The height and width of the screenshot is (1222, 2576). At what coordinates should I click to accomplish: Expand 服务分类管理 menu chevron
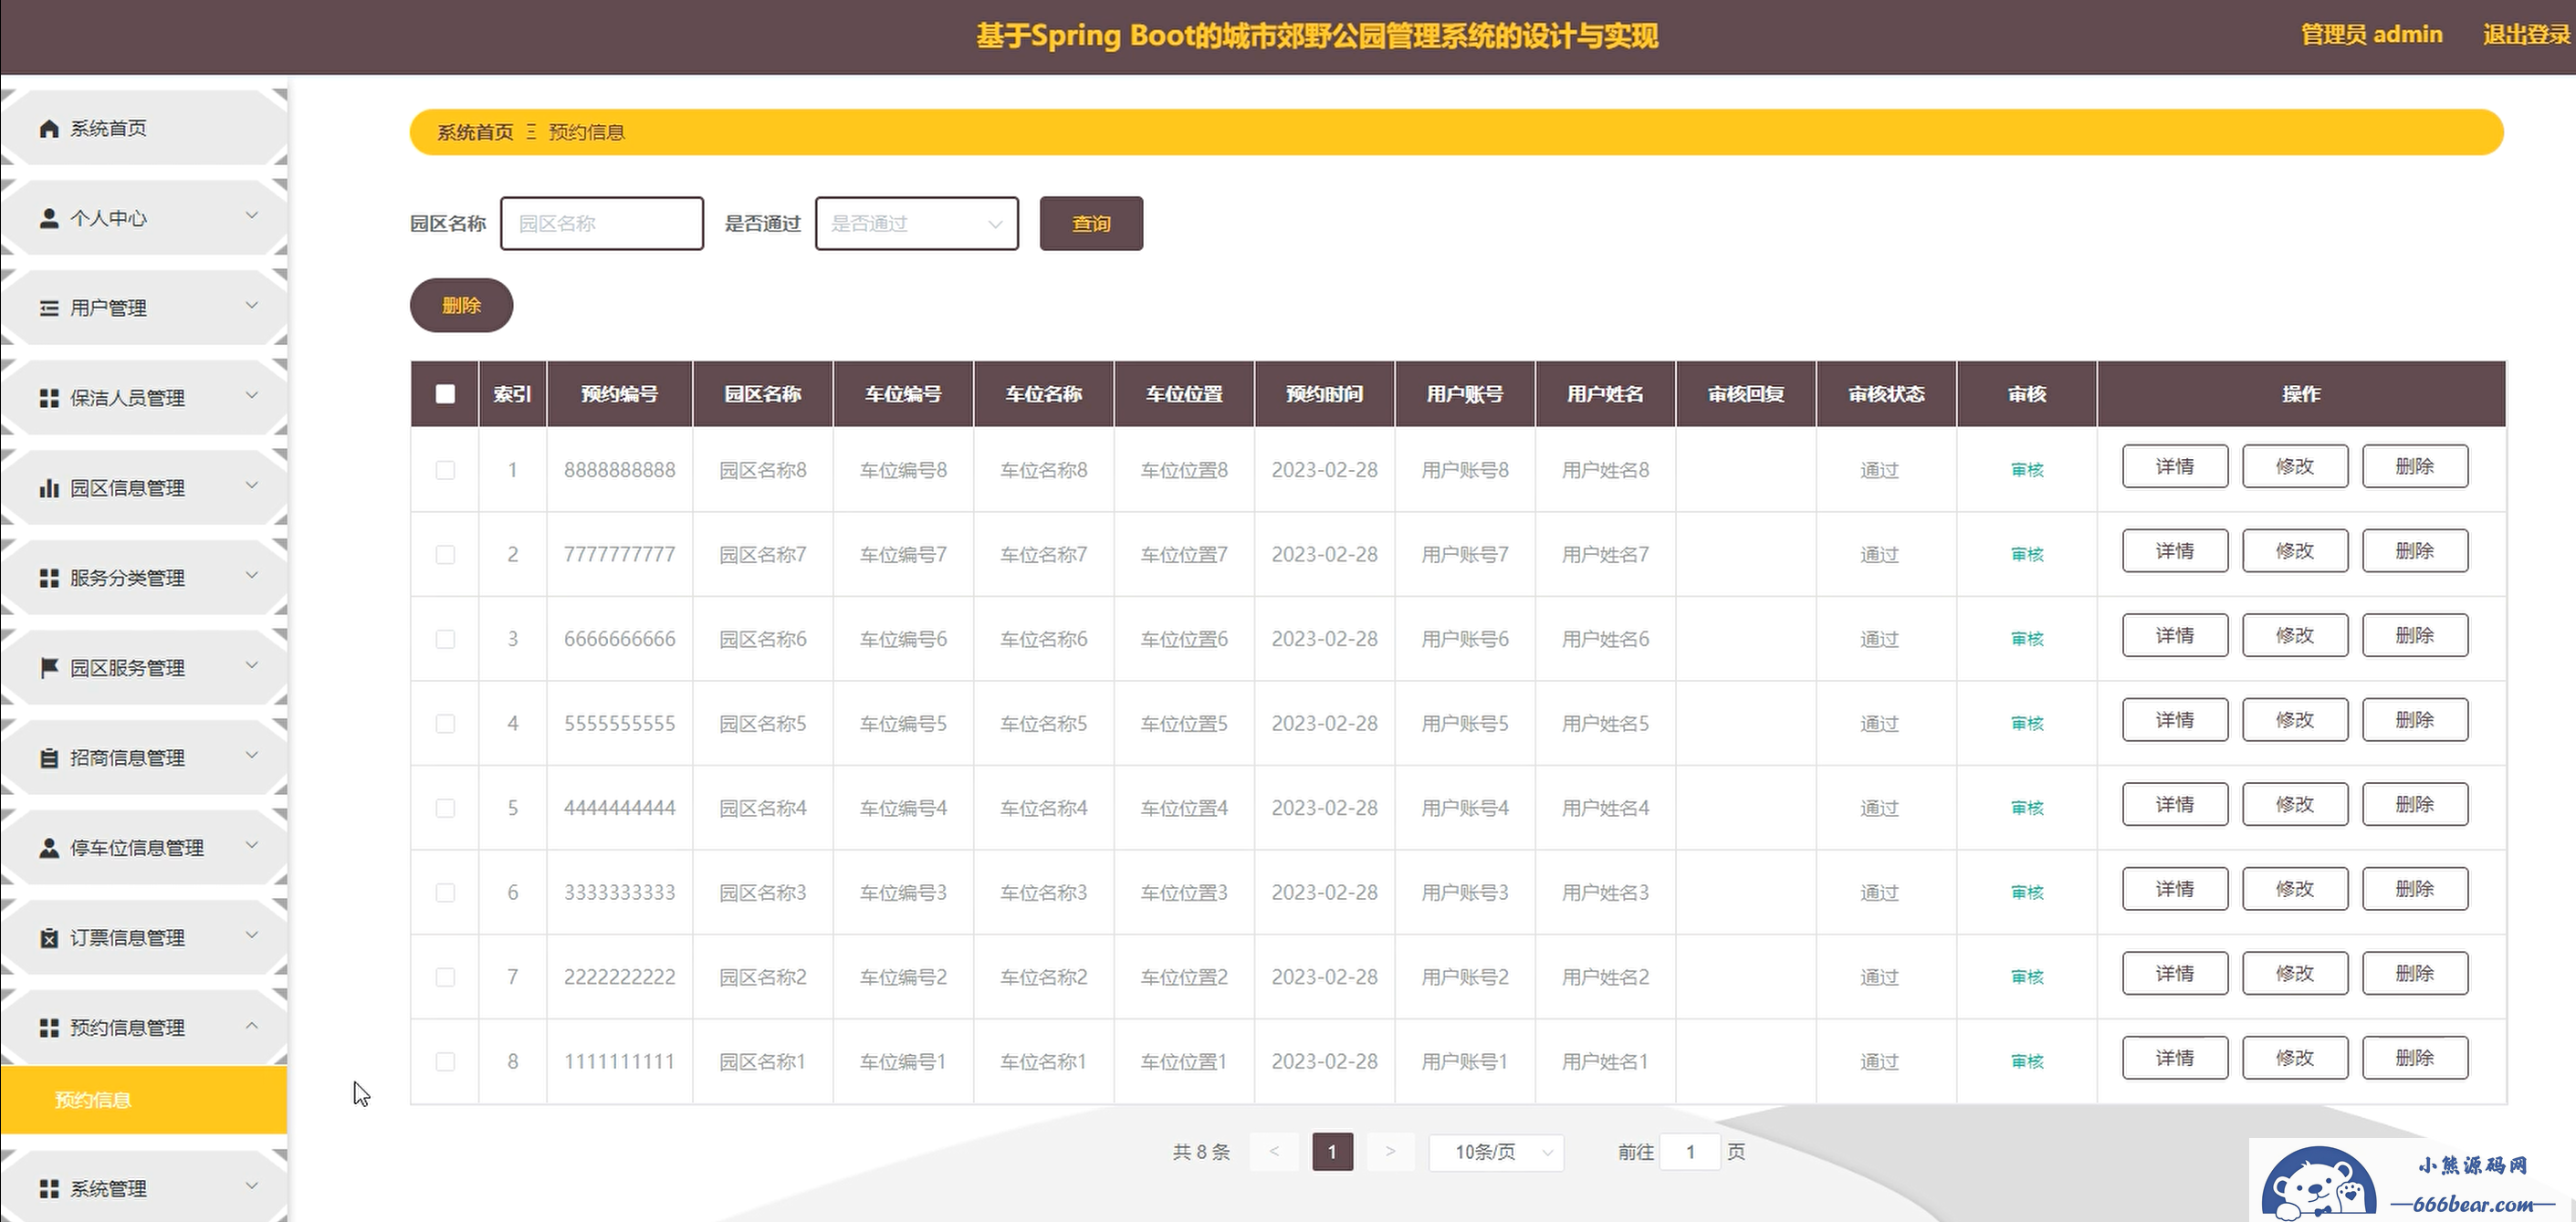click(252, 575)
